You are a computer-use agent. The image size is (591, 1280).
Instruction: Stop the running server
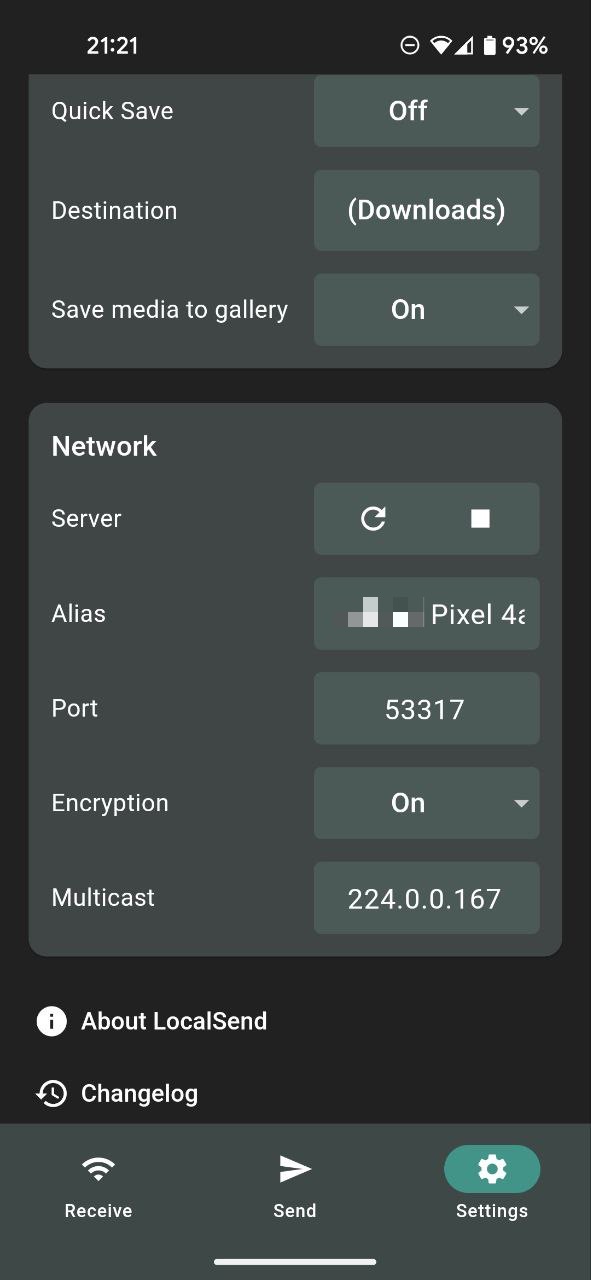[x=480, y=518]
